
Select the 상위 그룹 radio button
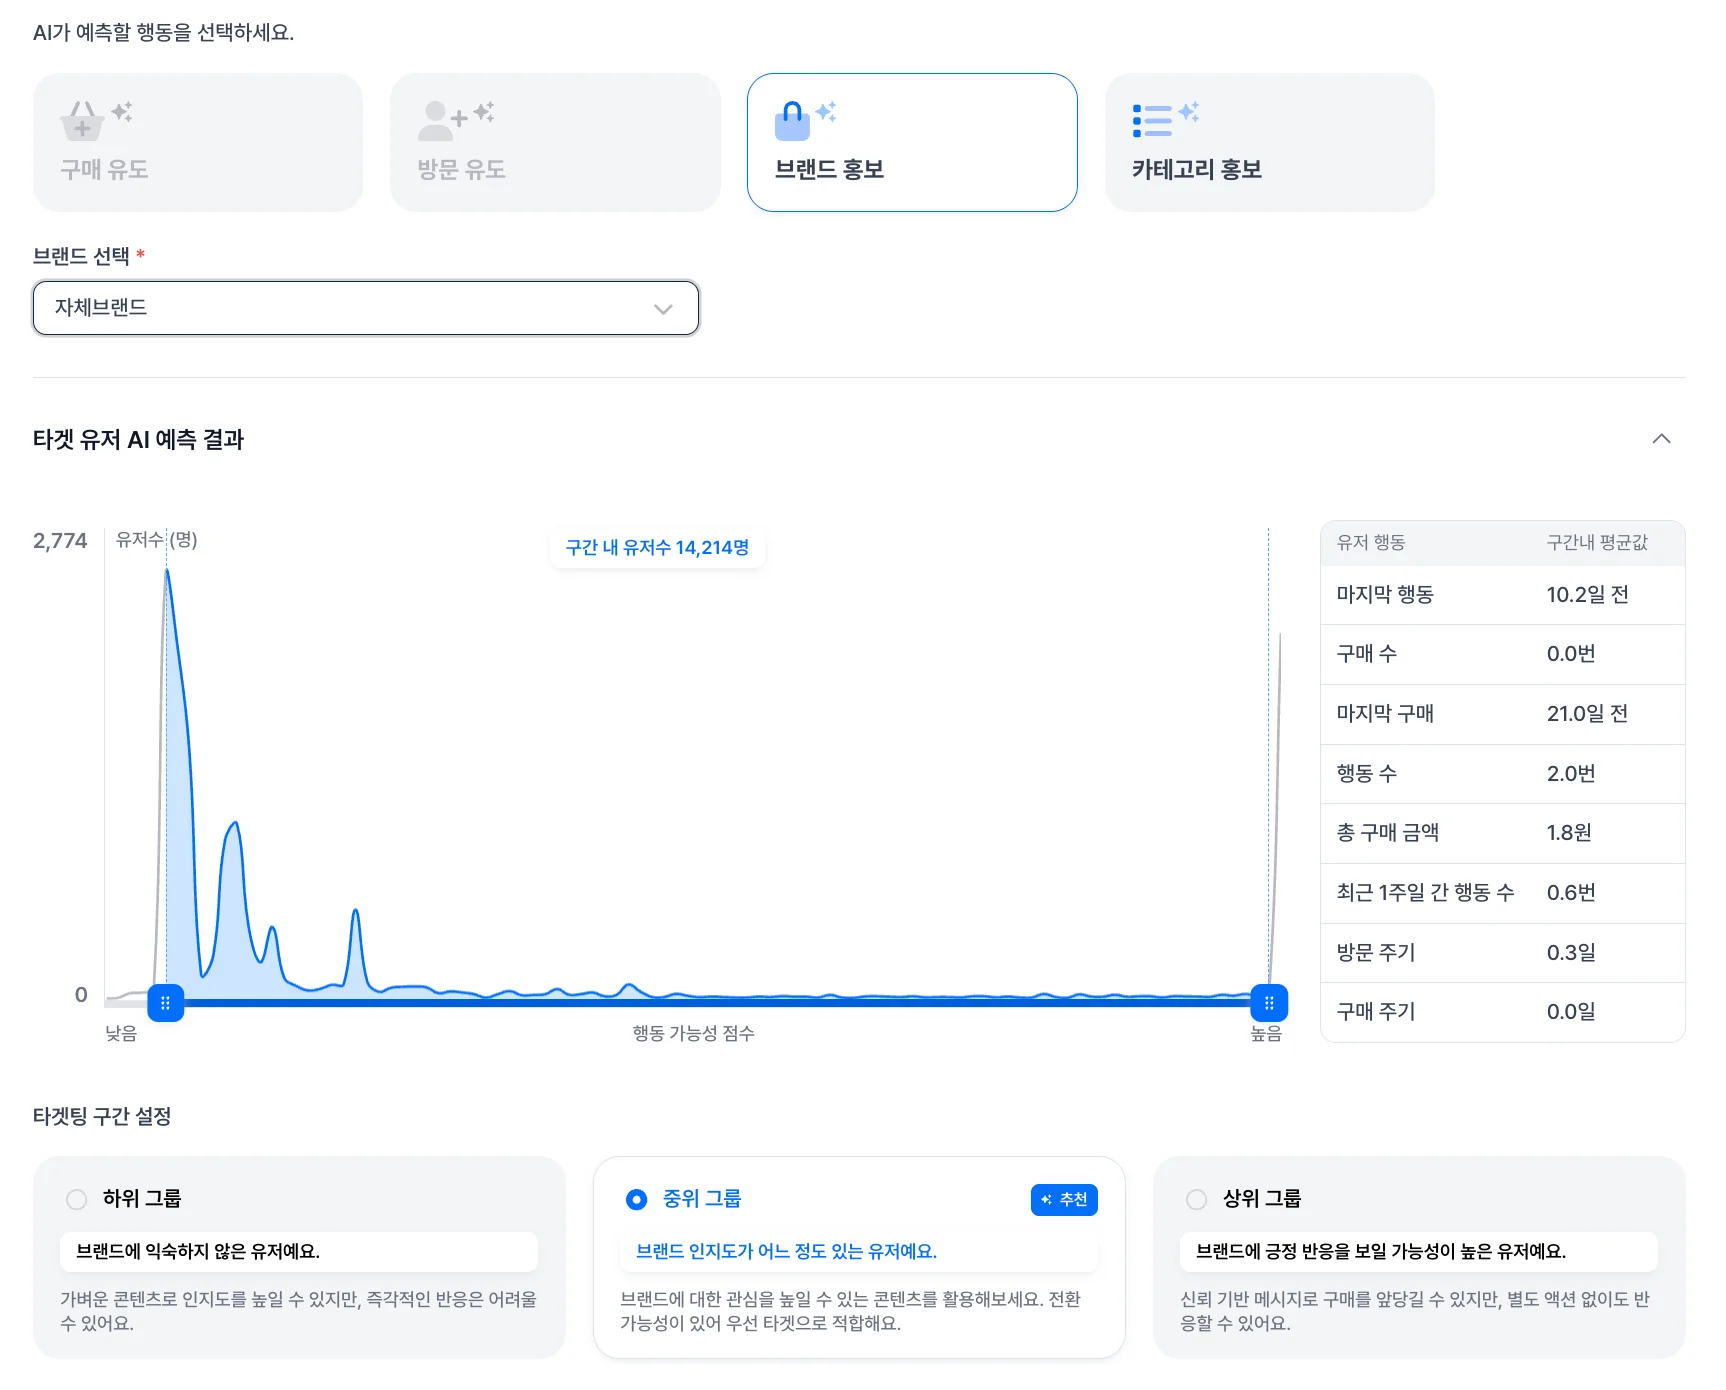[x=1196, y=1199]
